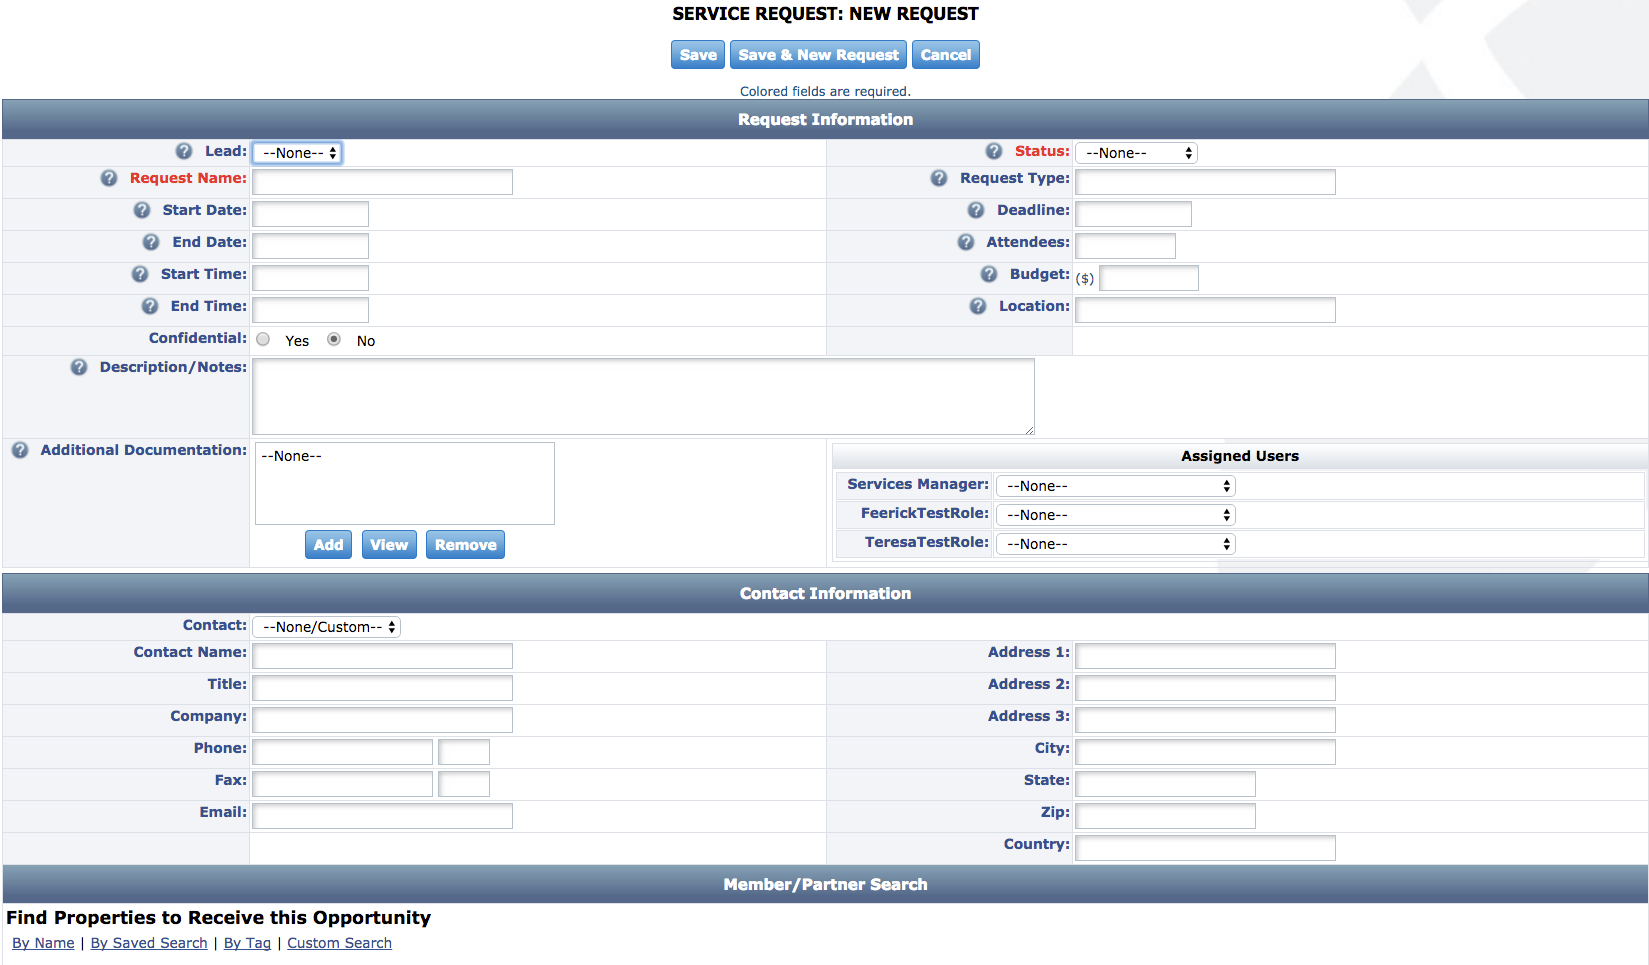1649x965 pixels.
Task: Open the Contact None/Custom dropdown
Action: 327,627
